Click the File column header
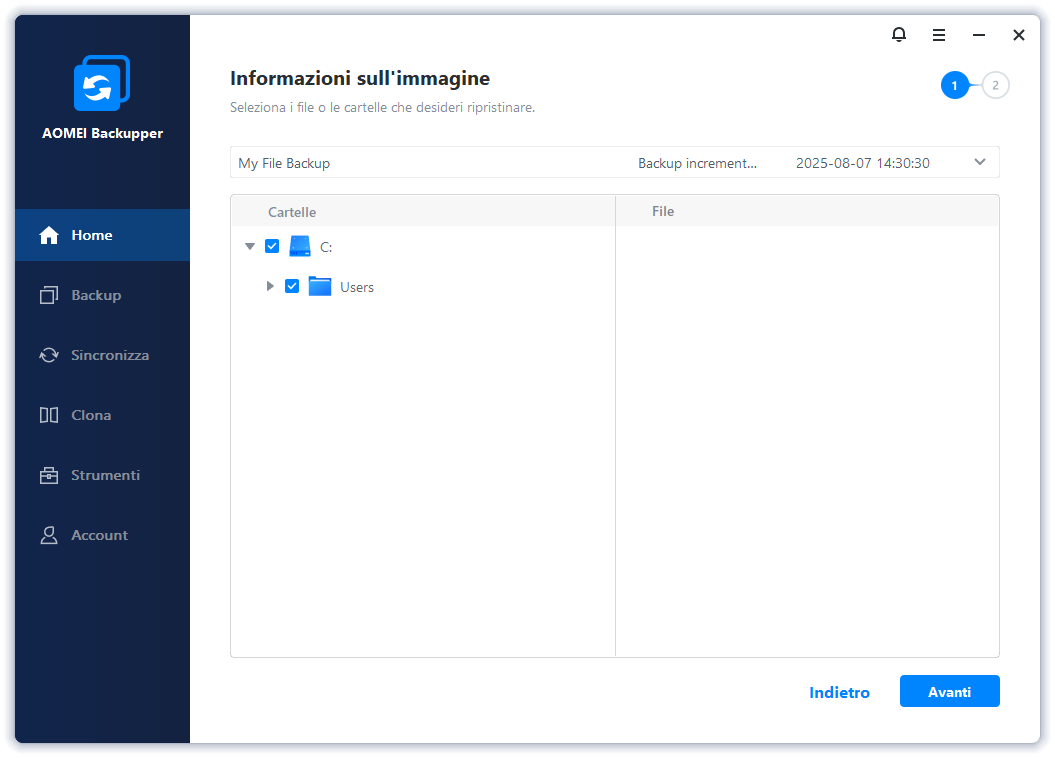Image resolution: width=1055 pixels, height=758 pixels. 663,211
